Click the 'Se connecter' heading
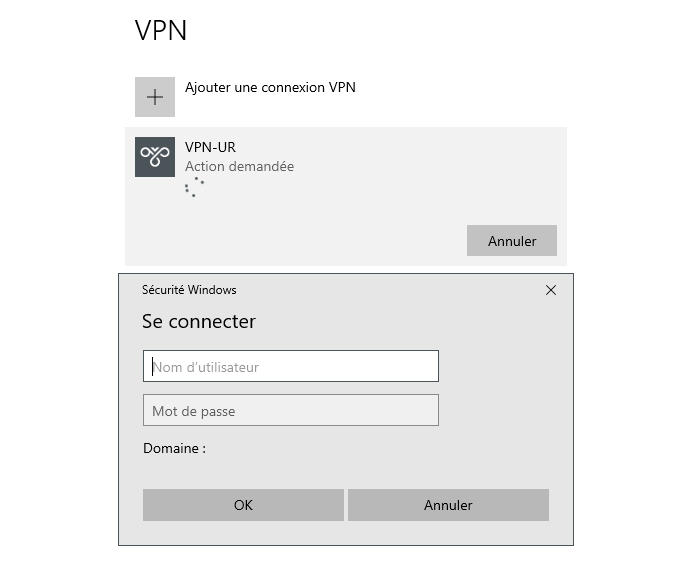The width and height of the screenshot is (696, 564). [199, 322]
